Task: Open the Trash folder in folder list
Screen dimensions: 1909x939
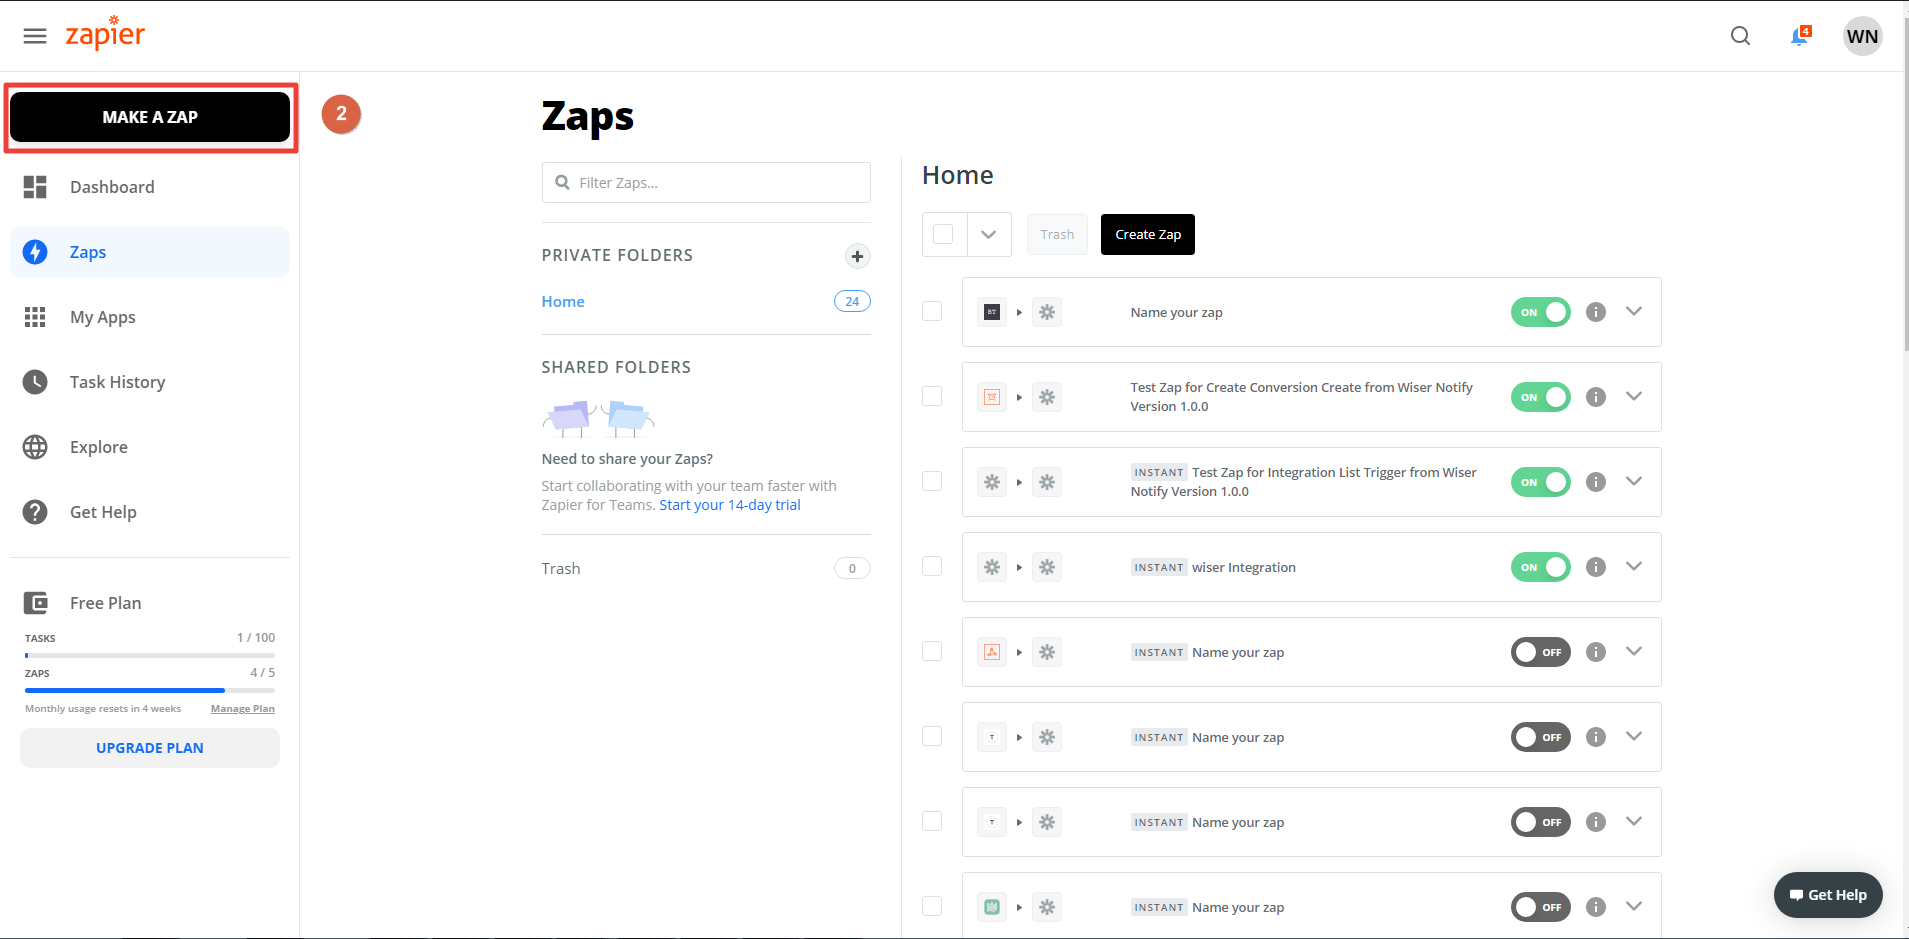Action: [561, 568]
